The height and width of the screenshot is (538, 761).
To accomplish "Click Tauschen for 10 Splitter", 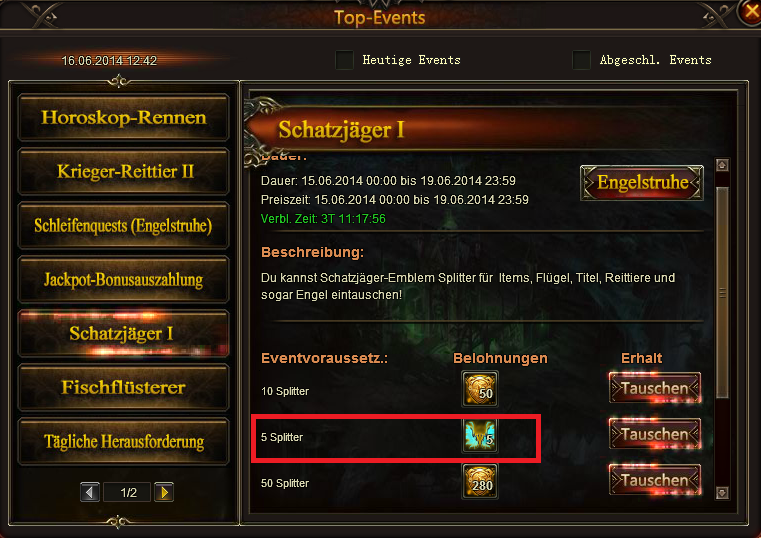I will (655, 388).
